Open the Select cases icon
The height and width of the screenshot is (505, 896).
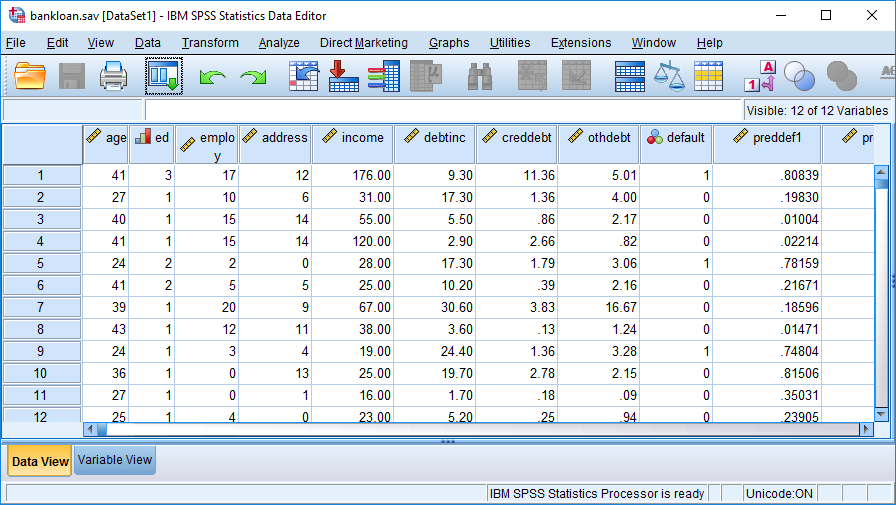point(709,76)
